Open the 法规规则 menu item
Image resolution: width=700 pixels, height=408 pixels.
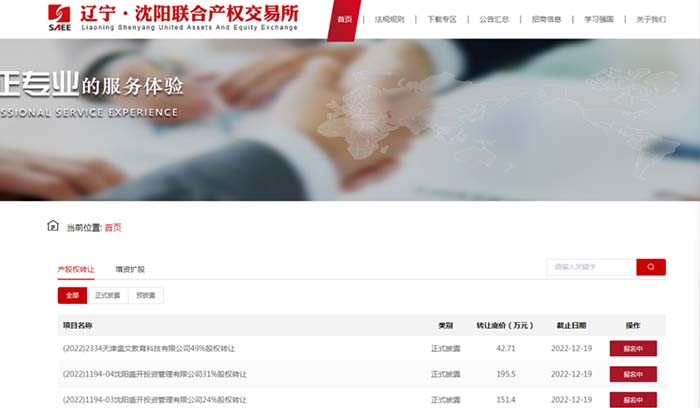pos(389,19)
